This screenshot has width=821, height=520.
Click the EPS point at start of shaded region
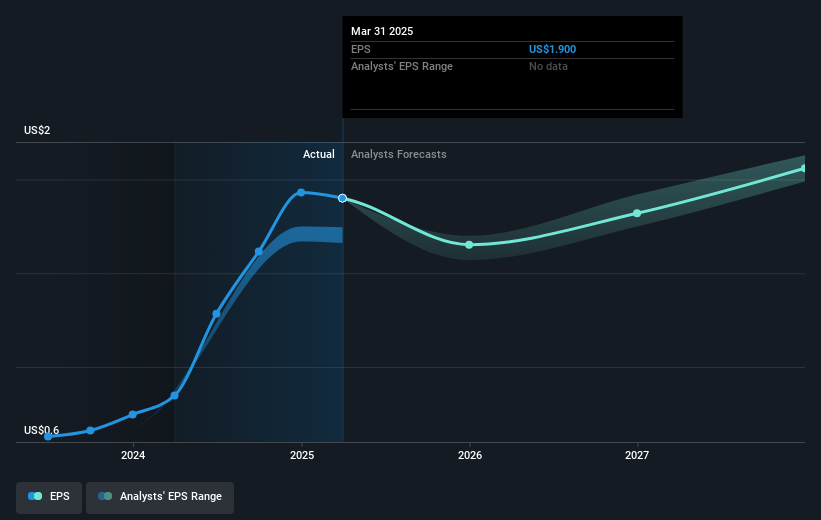175,395
